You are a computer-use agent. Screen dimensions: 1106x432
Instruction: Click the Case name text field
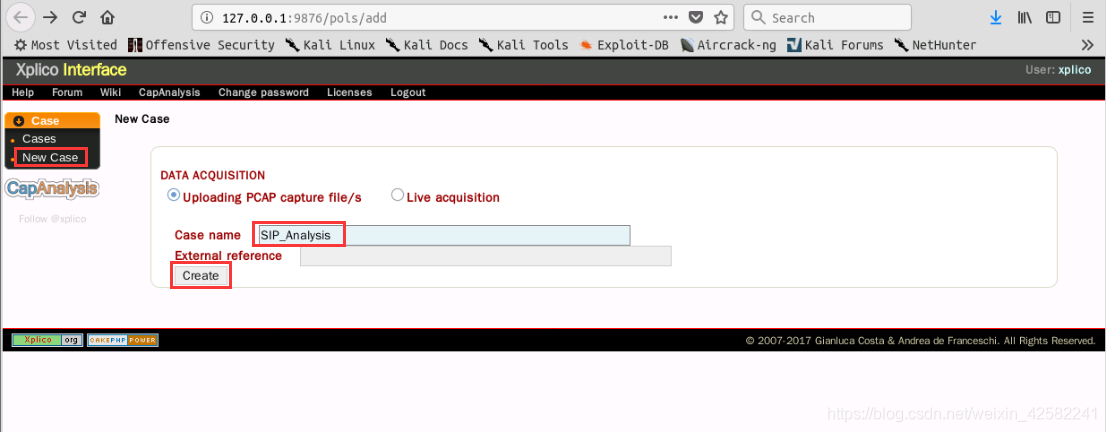(443, 236)
